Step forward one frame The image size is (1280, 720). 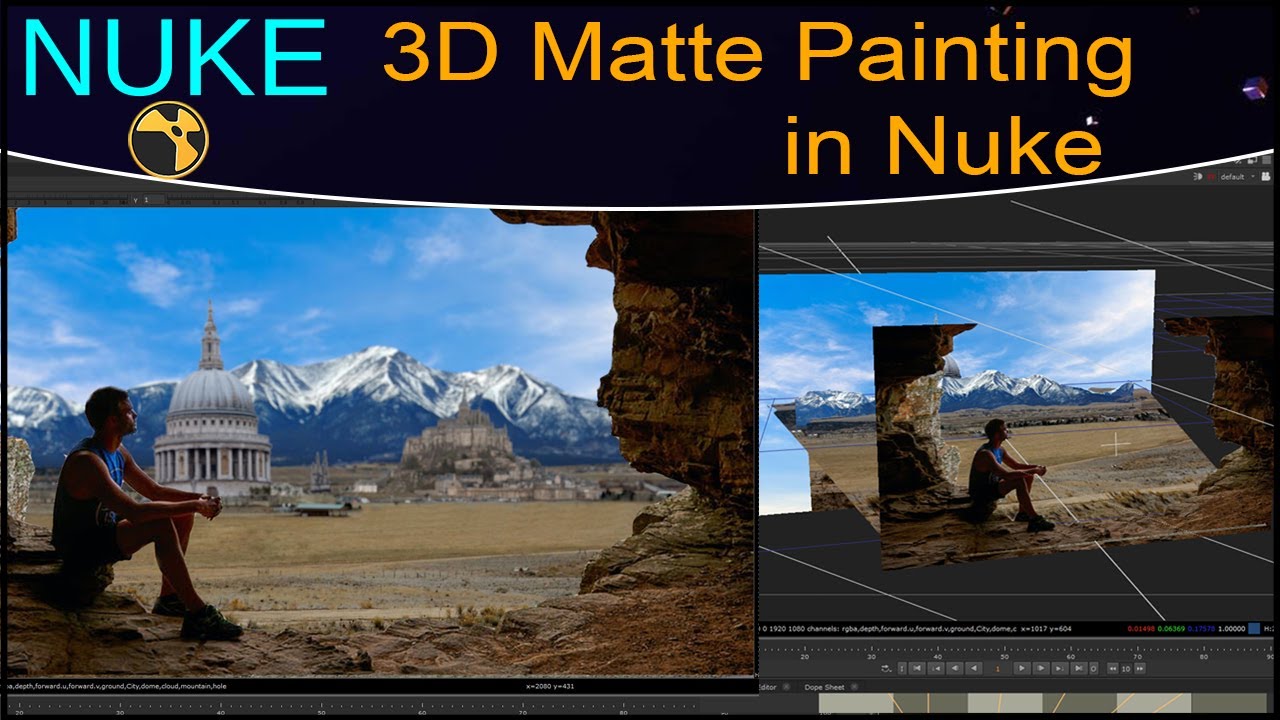tap(1041, 668)
